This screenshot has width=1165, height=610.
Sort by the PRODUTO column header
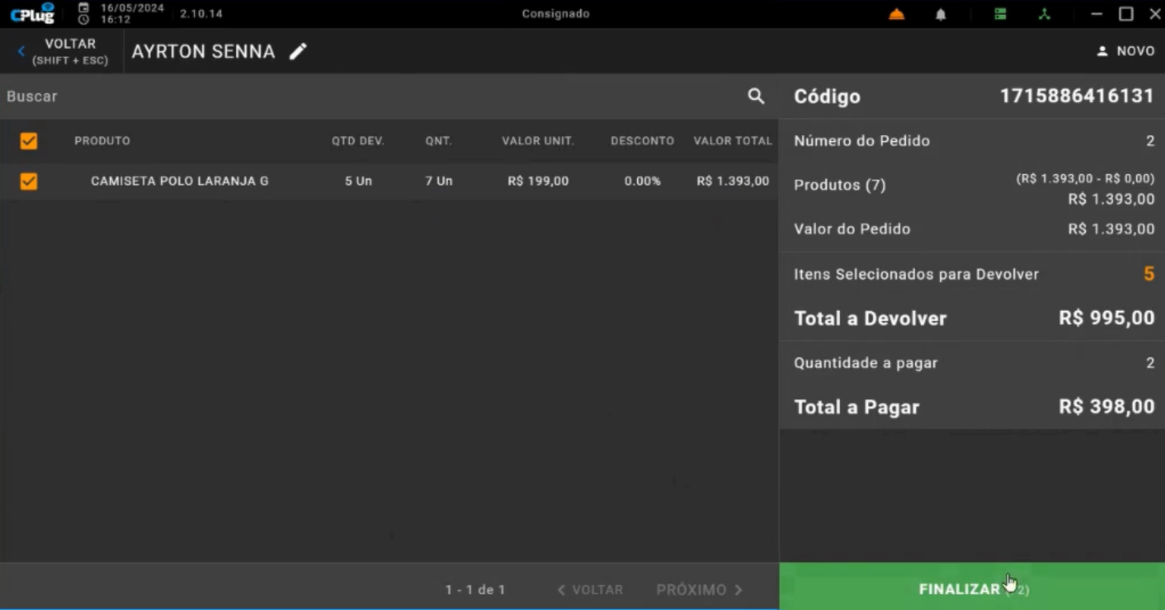tap(102, 141)
